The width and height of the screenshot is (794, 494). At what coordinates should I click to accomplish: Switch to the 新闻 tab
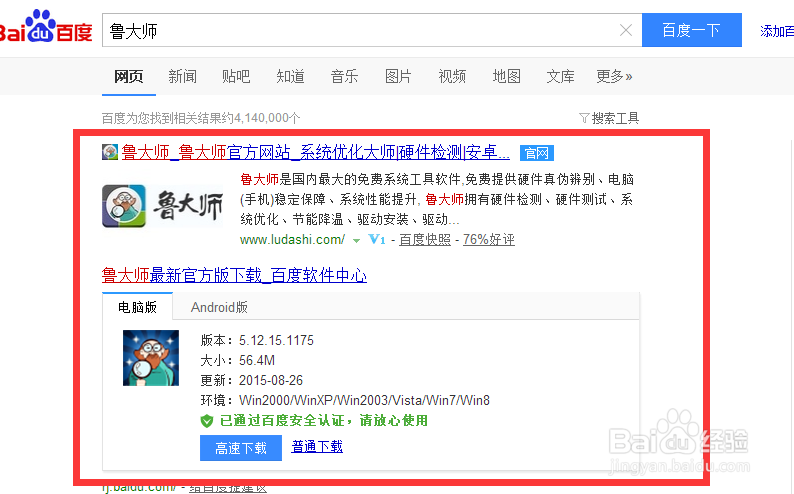tap(182, 76)
